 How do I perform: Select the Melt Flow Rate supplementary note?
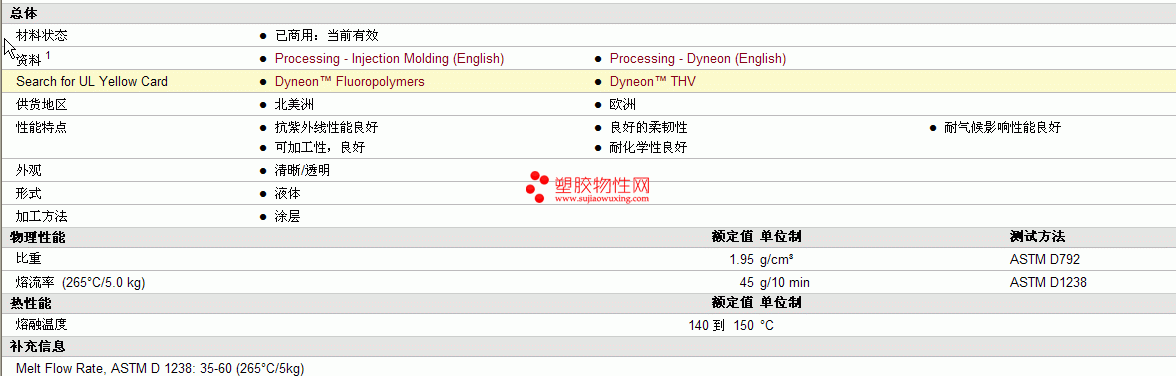tap(160, 368)
